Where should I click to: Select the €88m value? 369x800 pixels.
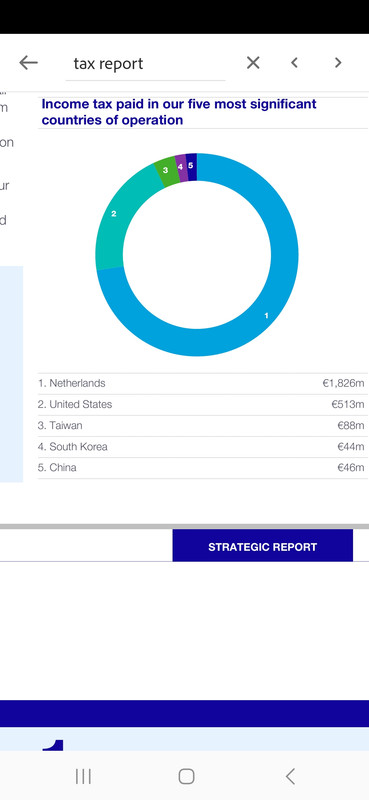click(x=351, y=426)
